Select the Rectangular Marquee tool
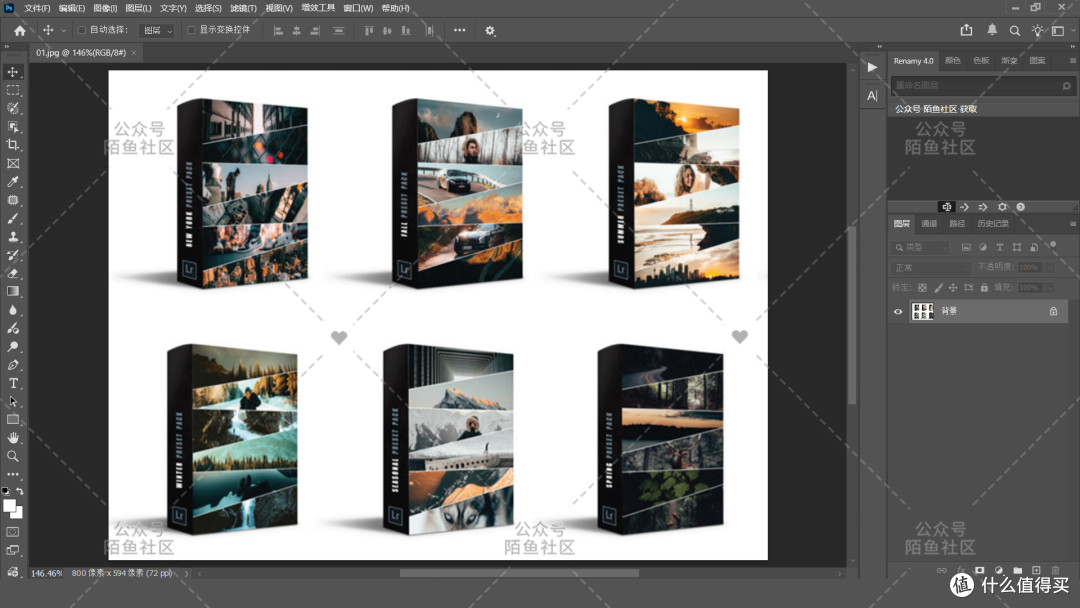 pyautogui.click(x=12, y=90)
